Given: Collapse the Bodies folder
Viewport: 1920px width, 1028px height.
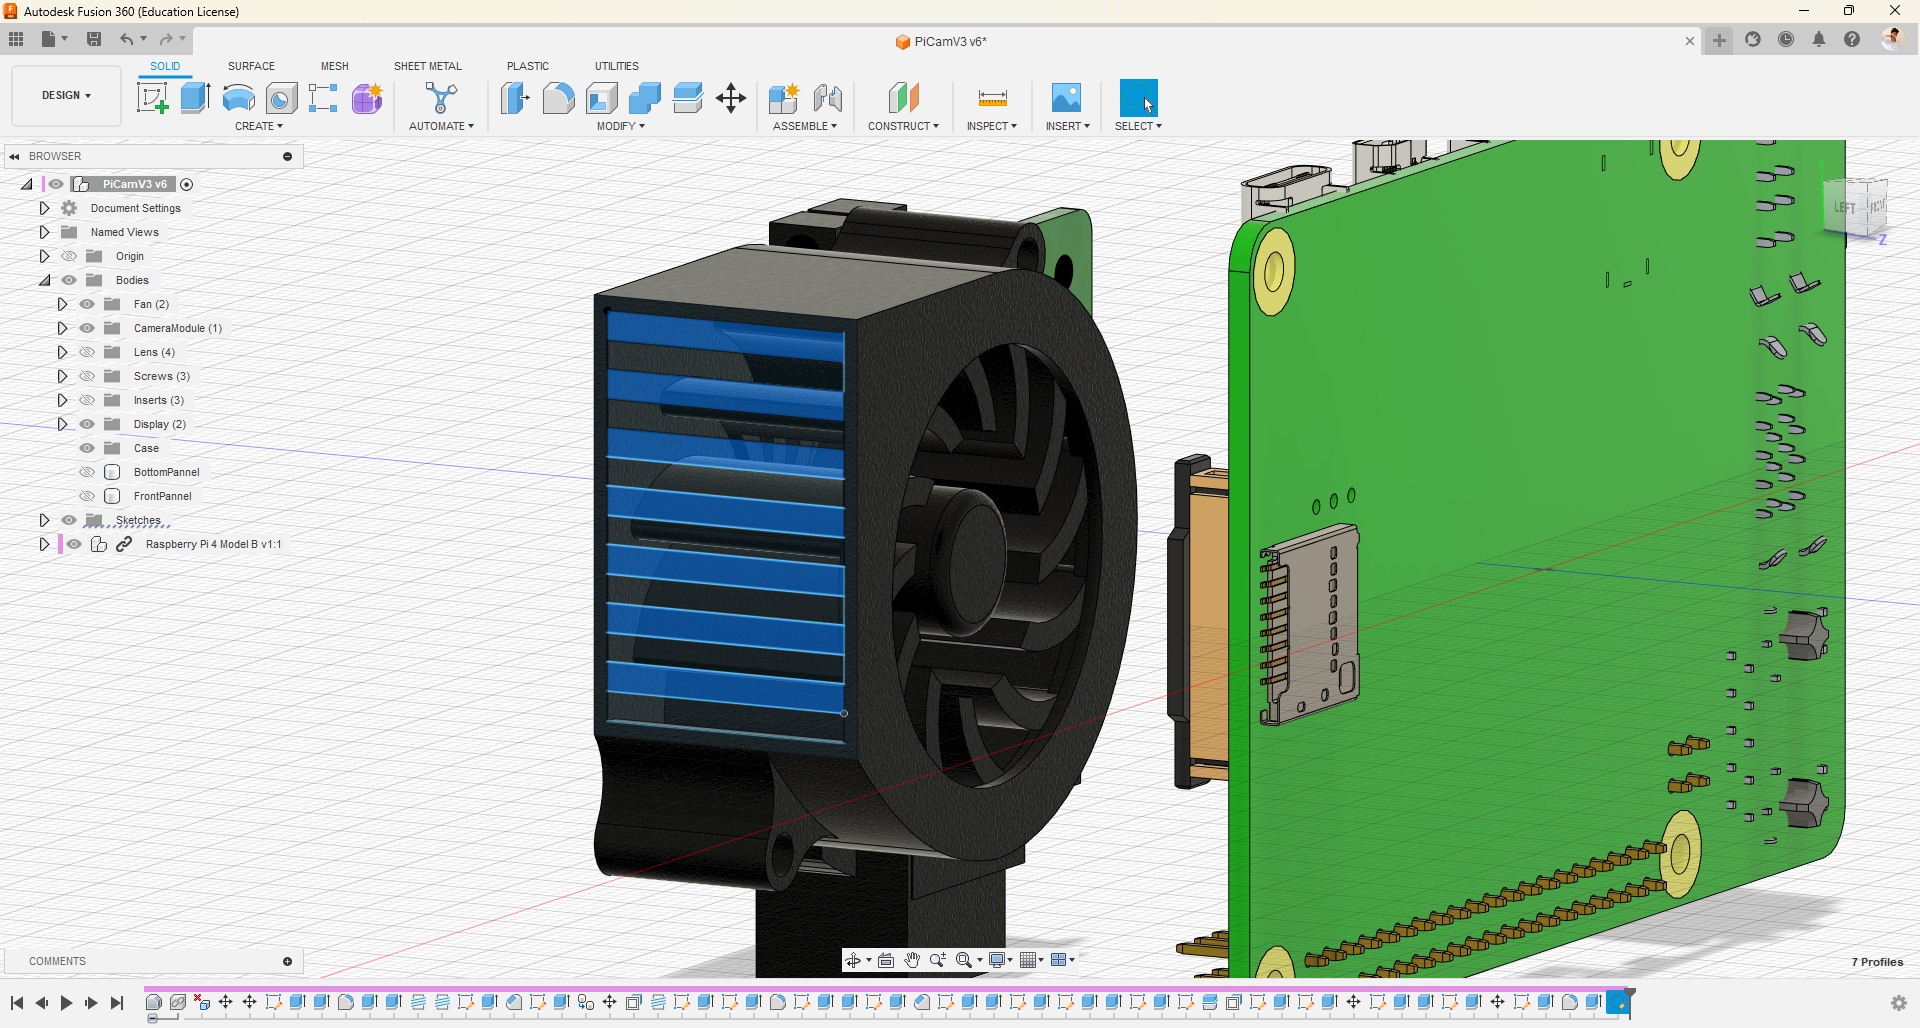Looking at the screenshot, I should [44, 280].
